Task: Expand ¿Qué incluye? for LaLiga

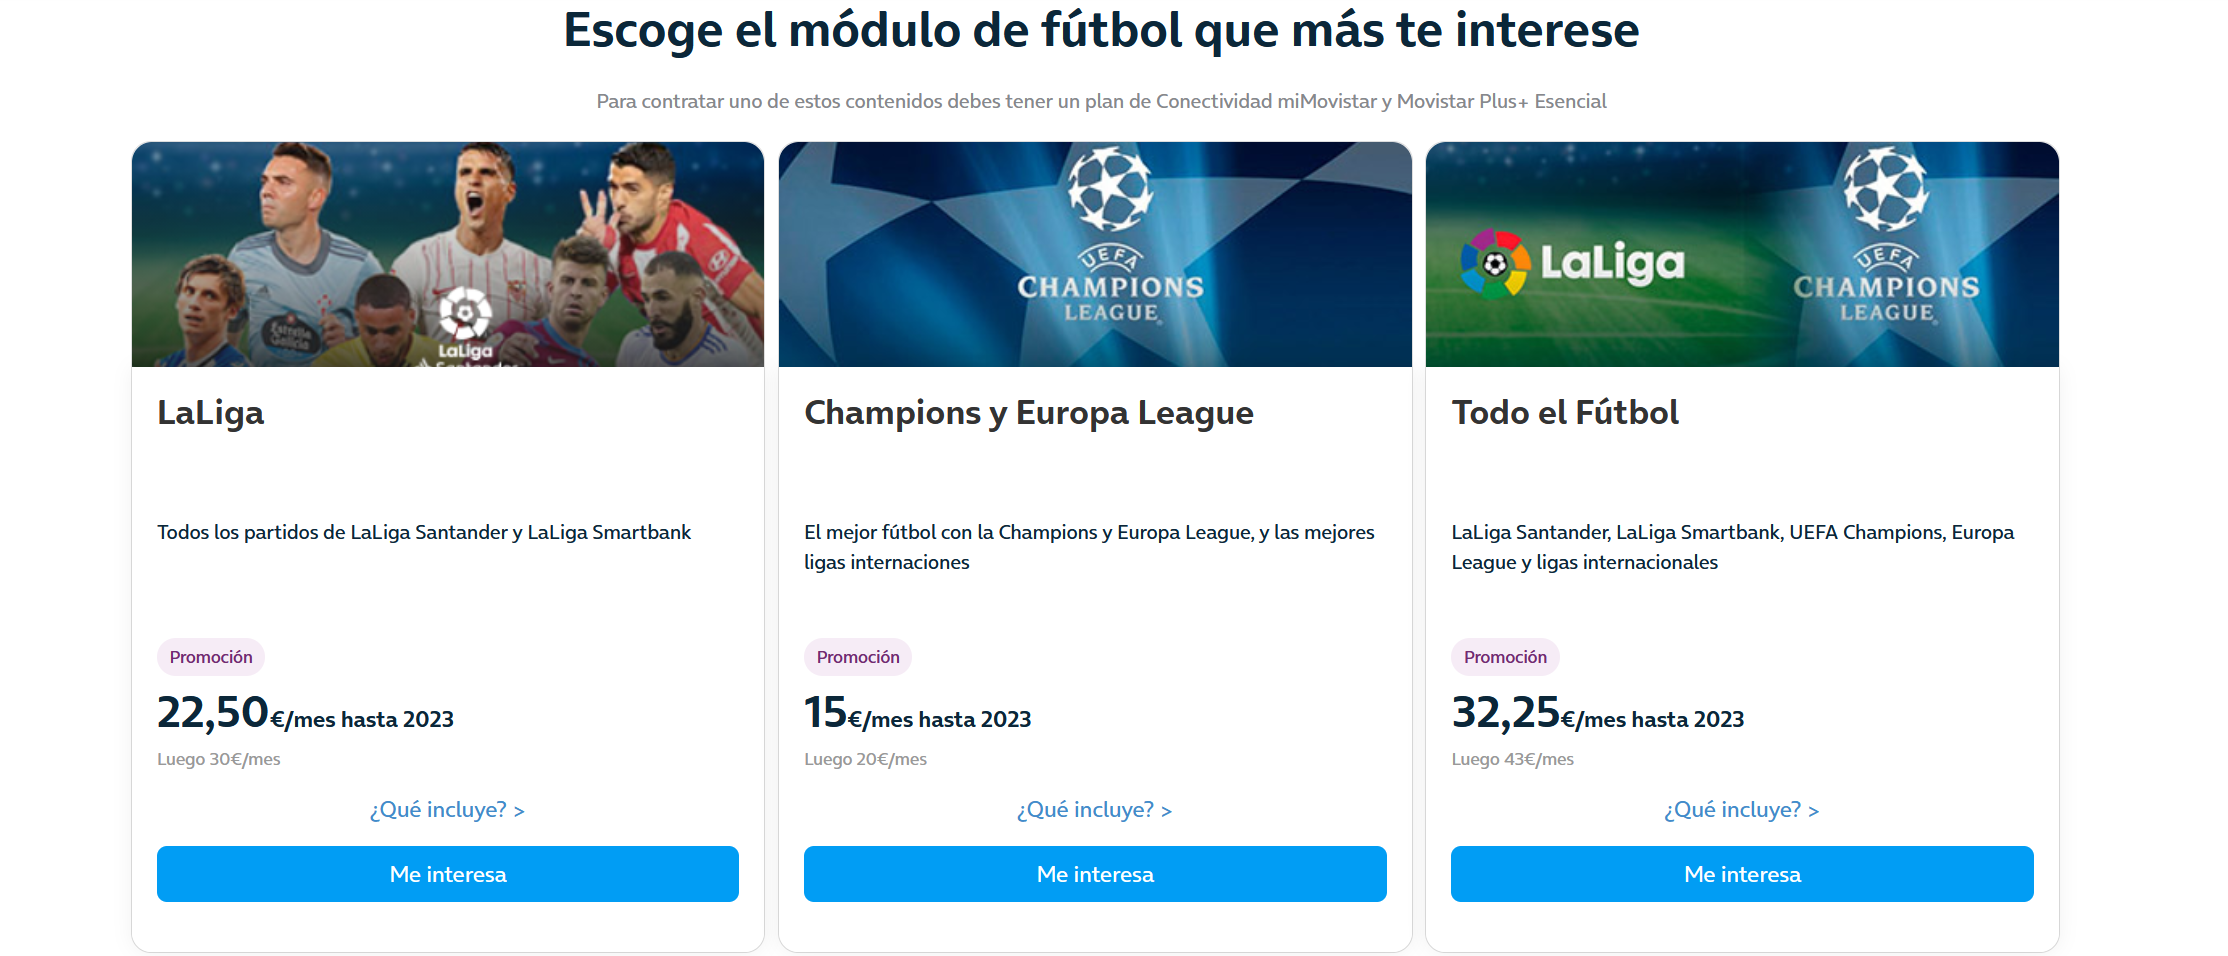Action: pos(447,810)
